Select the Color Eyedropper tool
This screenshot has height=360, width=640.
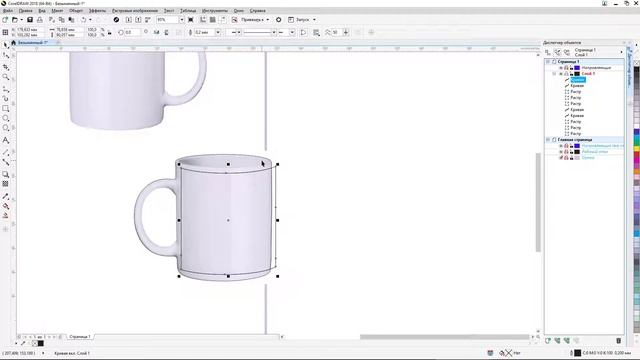click(x=6, y=196)
